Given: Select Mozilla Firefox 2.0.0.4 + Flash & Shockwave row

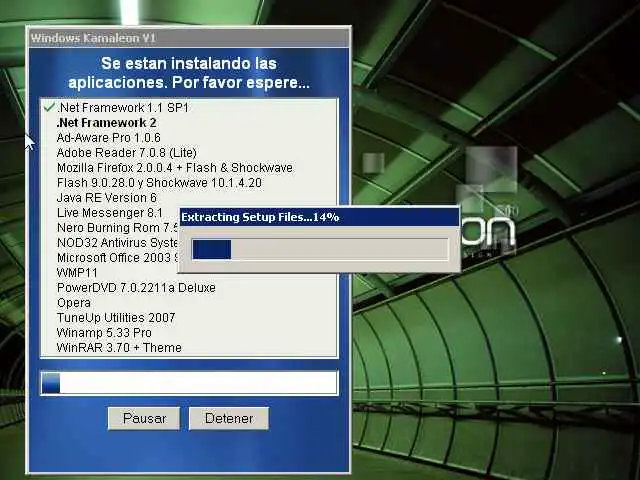Looking at the screenshot, I should click(x=175, y=168).
